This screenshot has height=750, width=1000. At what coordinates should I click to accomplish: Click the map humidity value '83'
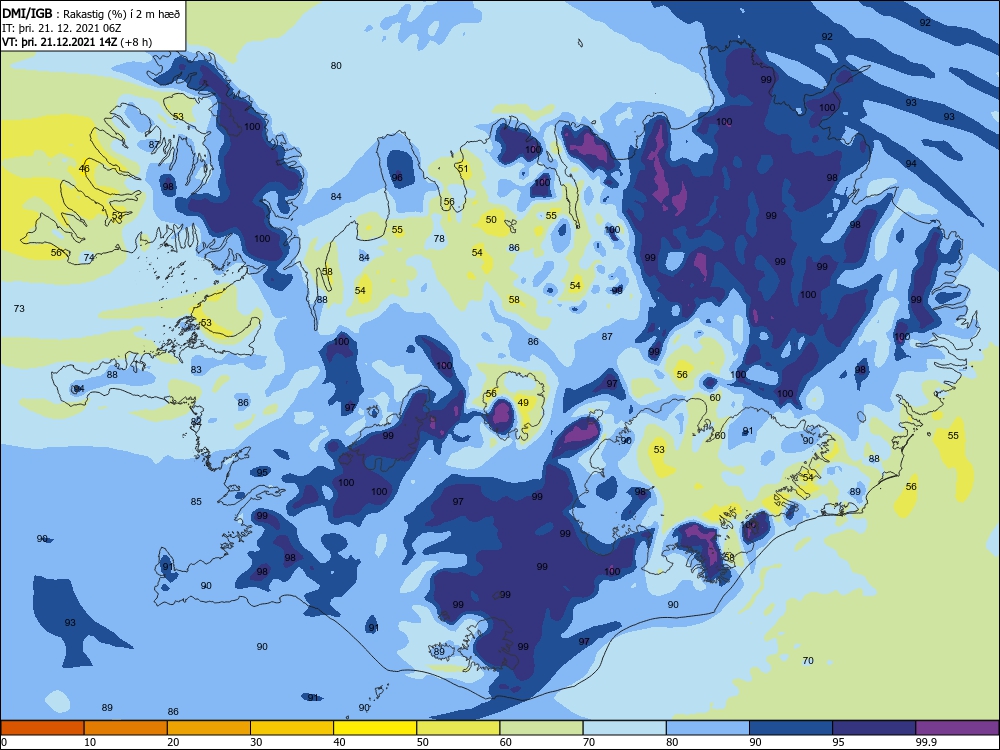[196, 369]
